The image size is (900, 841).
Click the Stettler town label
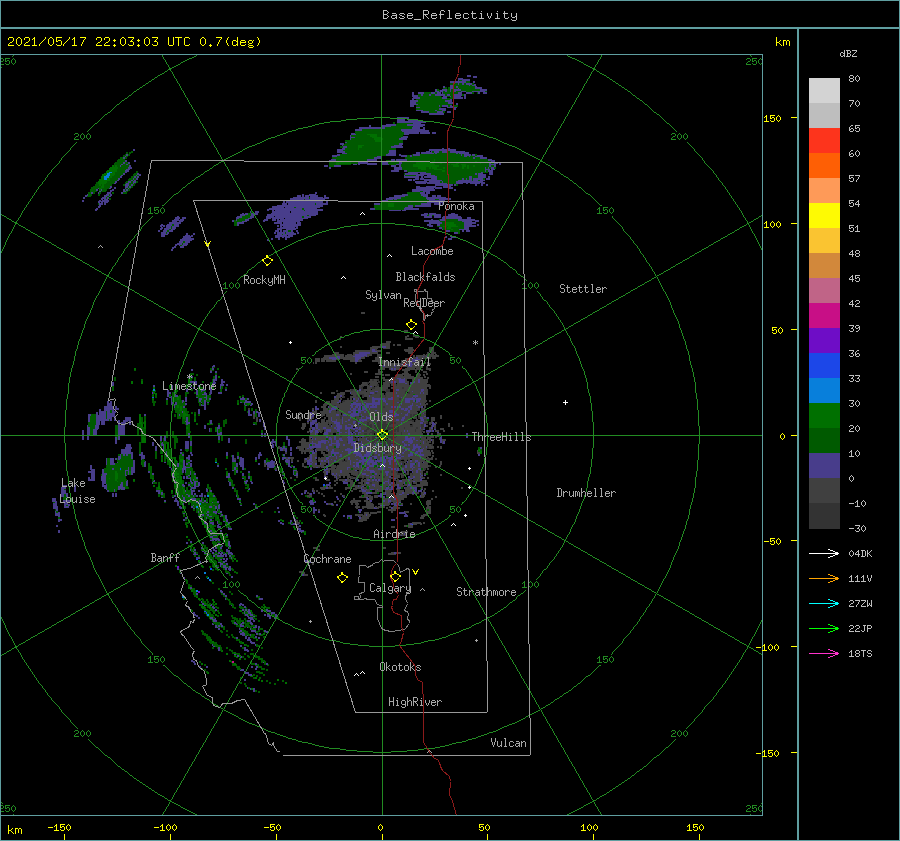click(x=583, y=289)
